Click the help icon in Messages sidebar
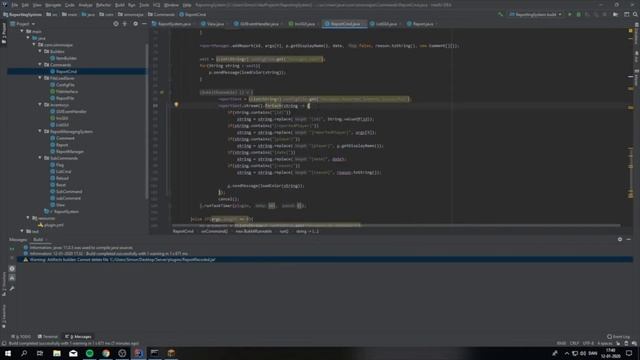Image resolution: width=640 pixels, height=360 pixels. [x=12, y=269]
